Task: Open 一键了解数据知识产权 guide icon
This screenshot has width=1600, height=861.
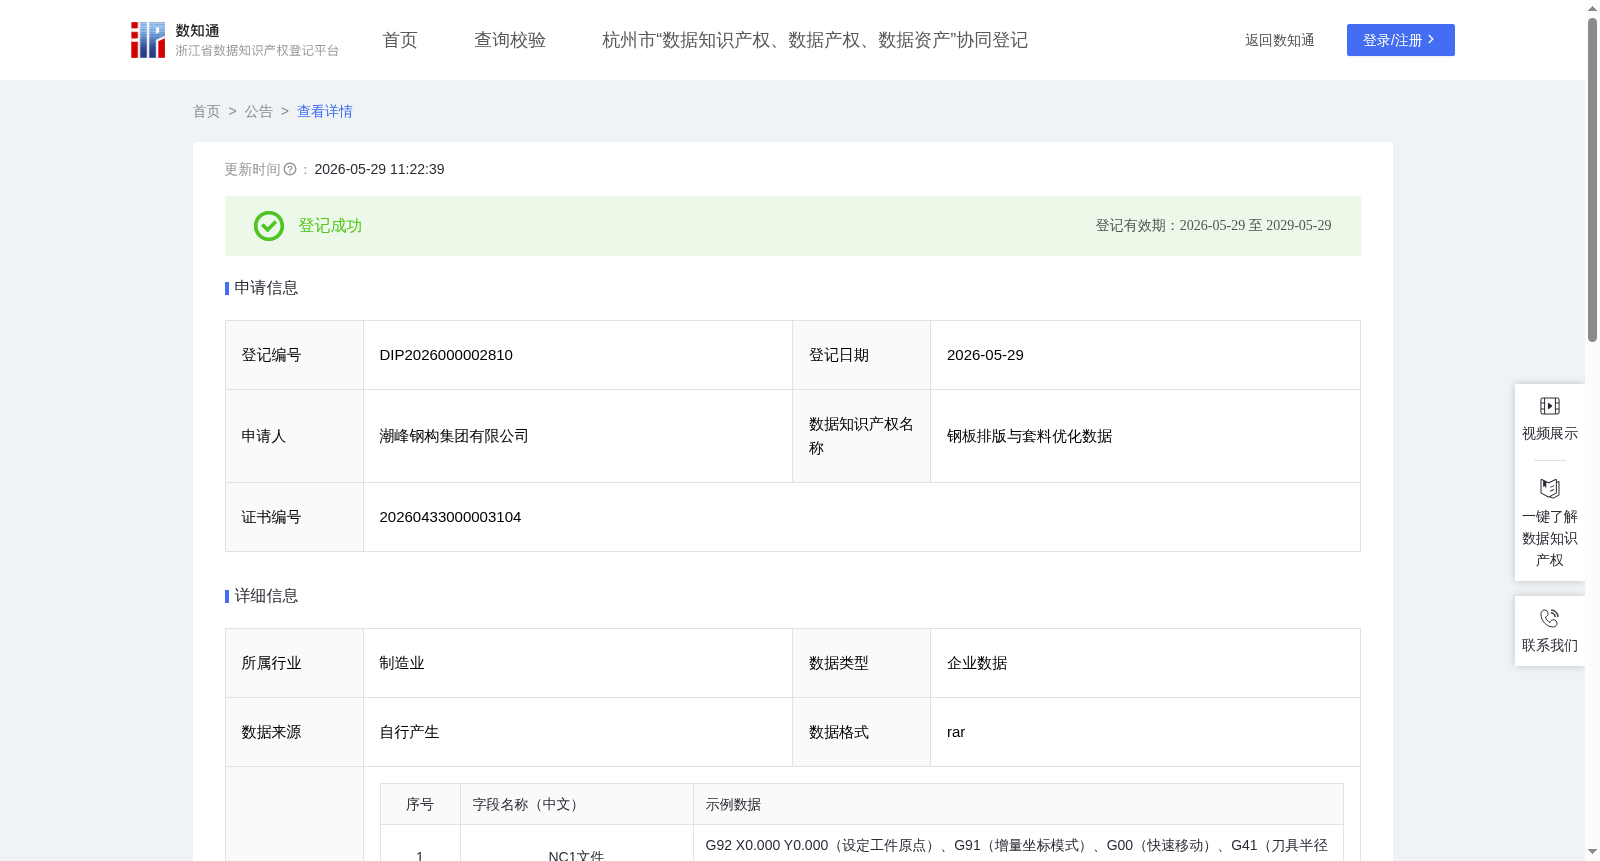Action: pyautogui.click(x=1550, y=489)
